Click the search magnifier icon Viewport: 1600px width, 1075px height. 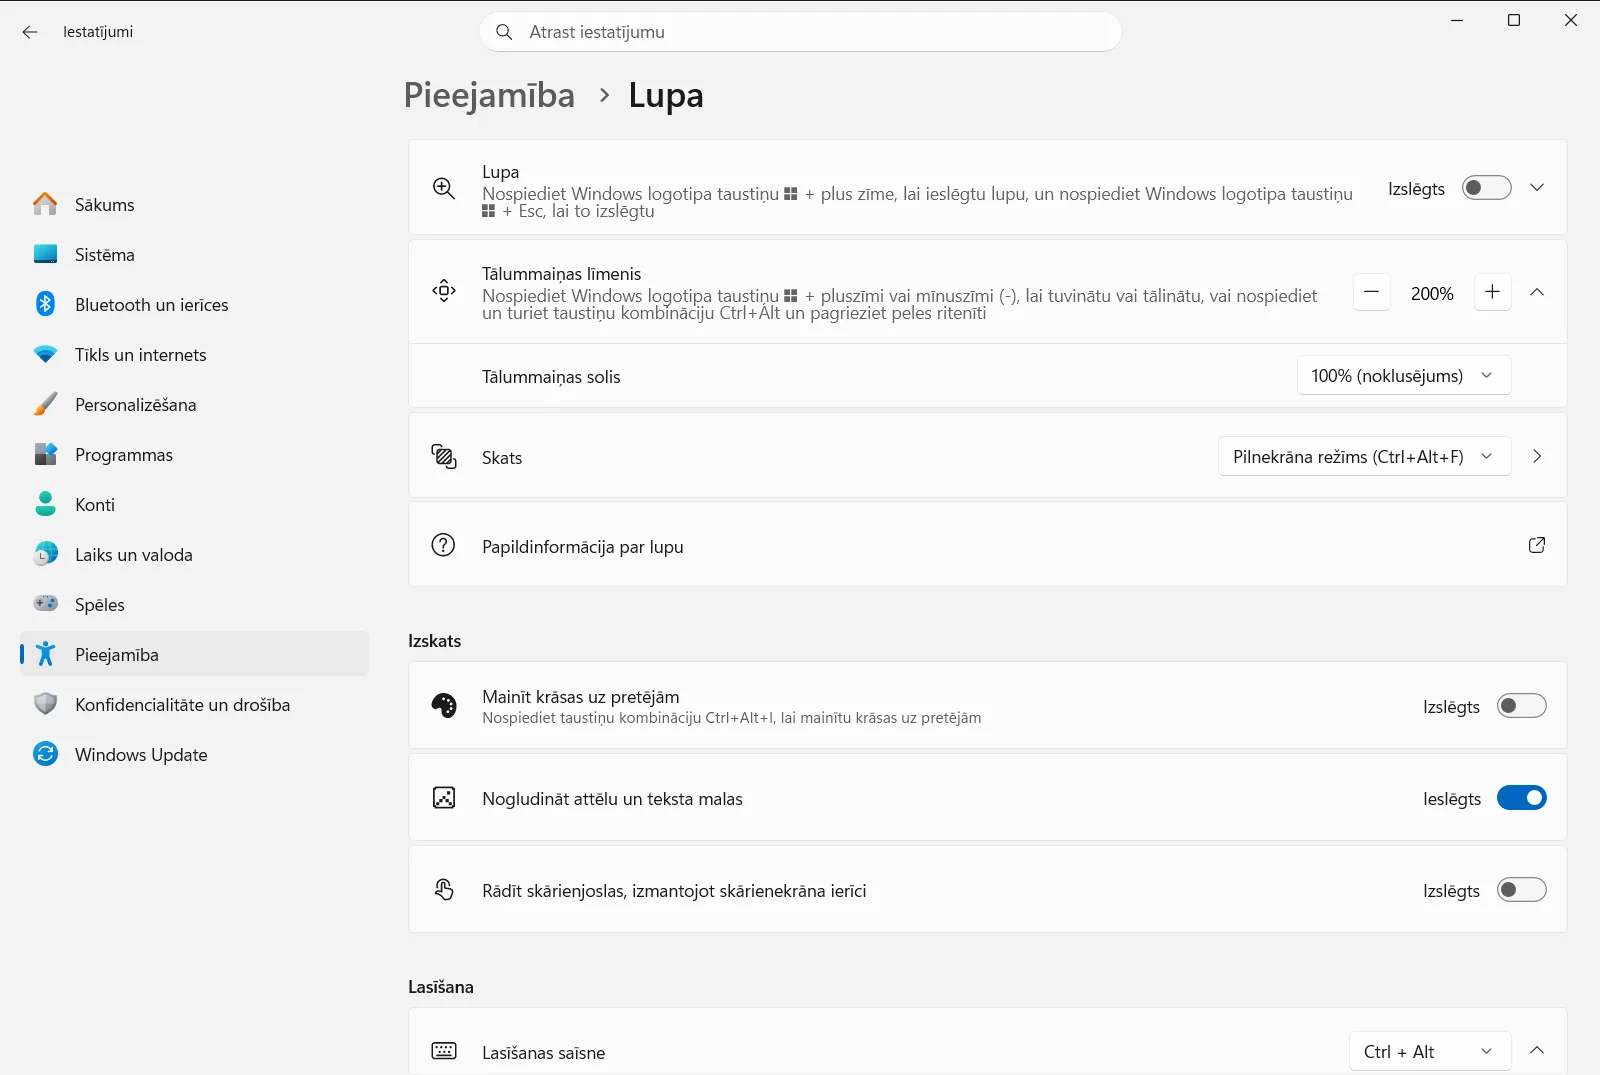pos(504,32)
